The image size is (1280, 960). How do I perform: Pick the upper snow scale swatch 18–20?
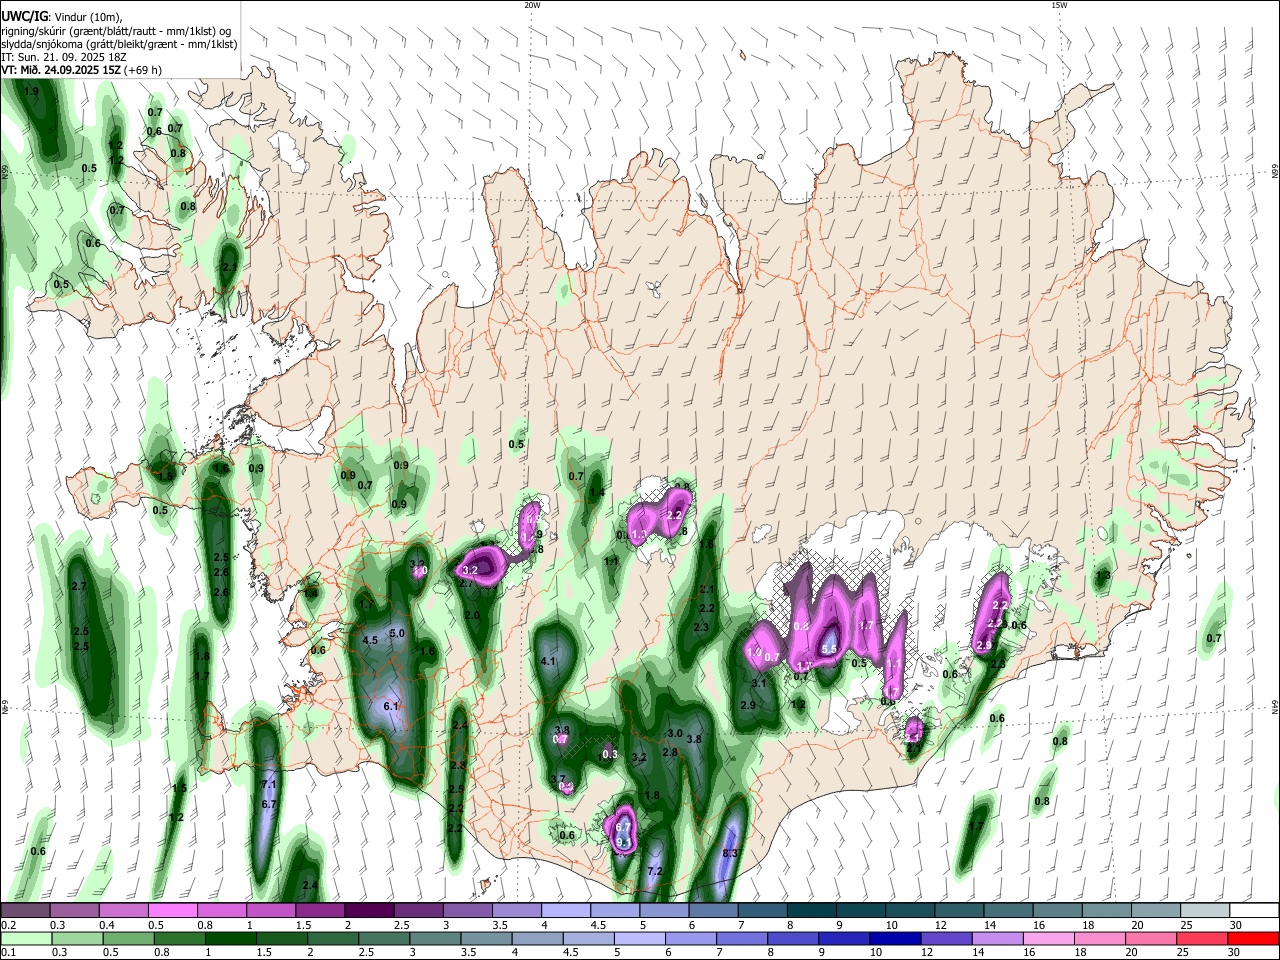1106,911
